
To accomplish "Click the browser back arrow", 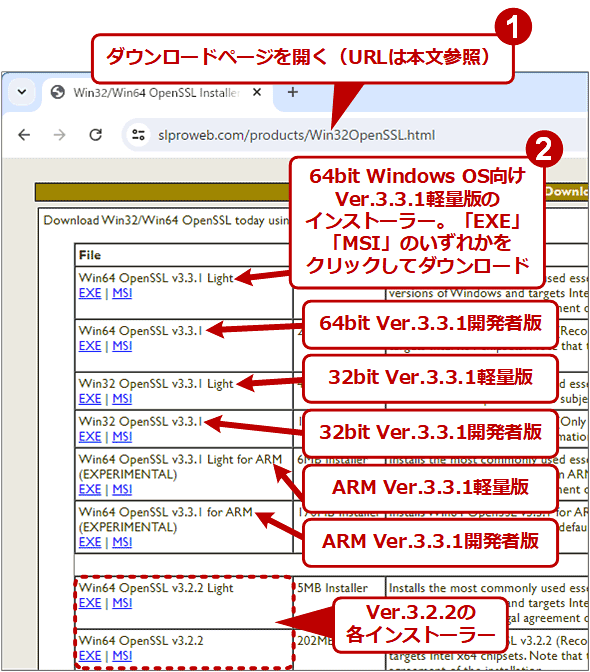I will (24, 135).
